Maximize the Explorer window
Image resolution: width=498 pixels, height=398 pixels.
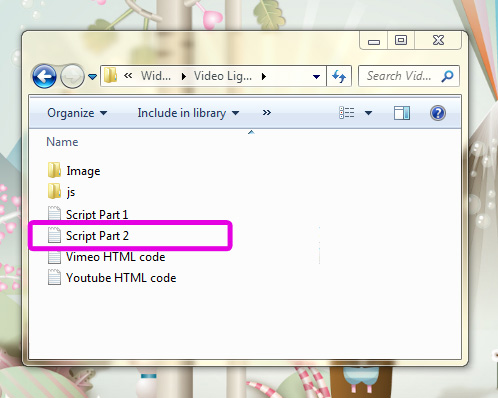(401, 41)
